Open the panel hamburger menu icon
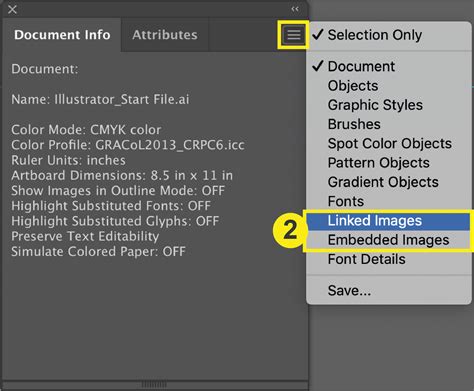This screenshot has width=474, height=391. click(293, 35)
